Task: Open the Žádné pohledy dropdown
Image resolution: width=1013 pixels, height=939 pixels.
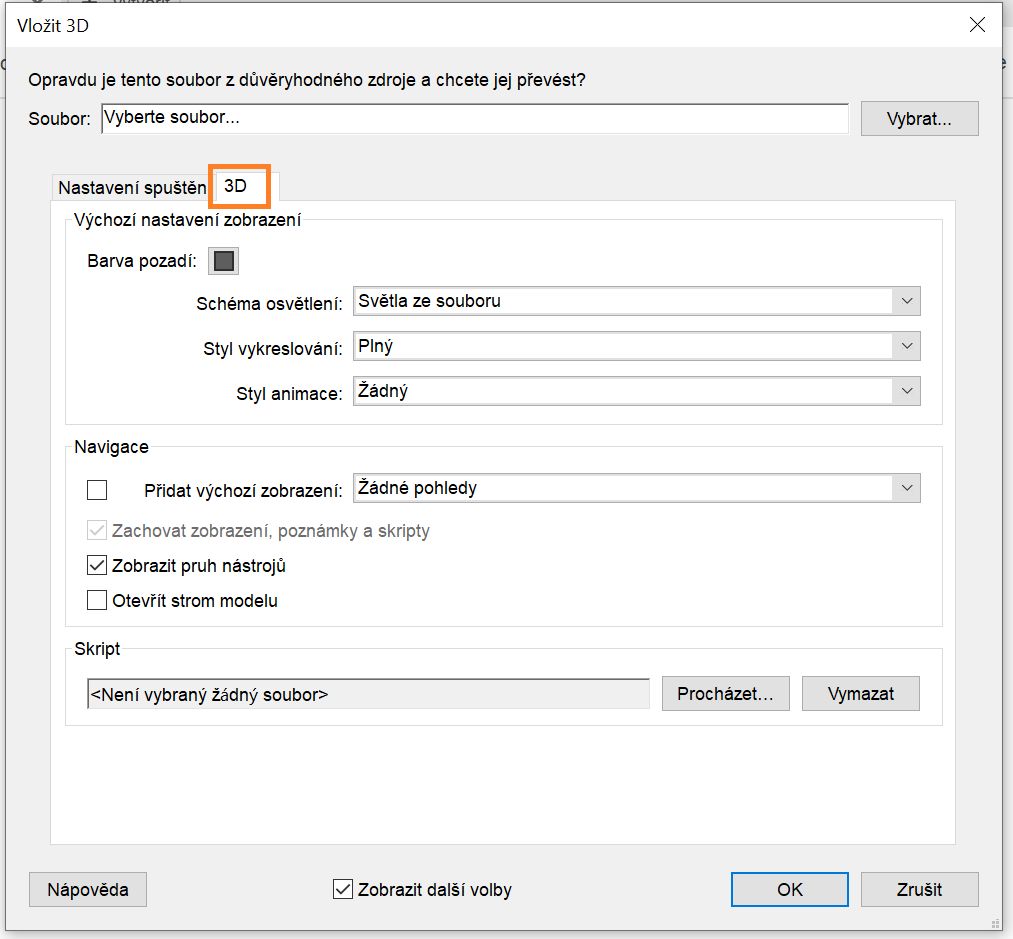Action: [x=906, y=488]
